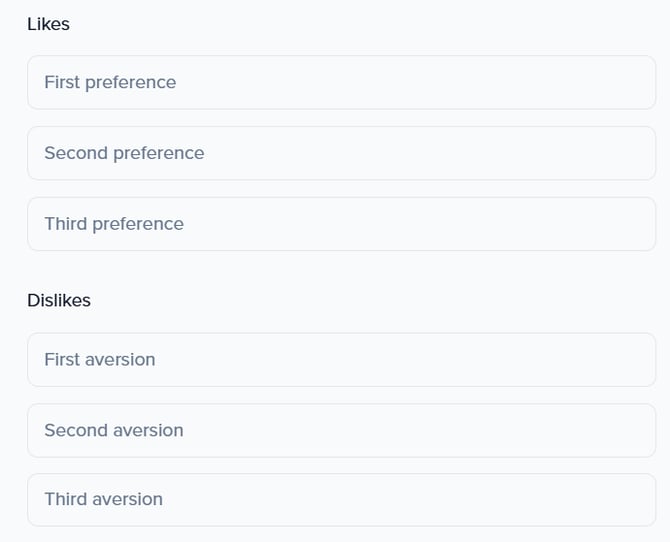Activate the top field under Dislikes
The image size is (670, 542).
[341, 359]
